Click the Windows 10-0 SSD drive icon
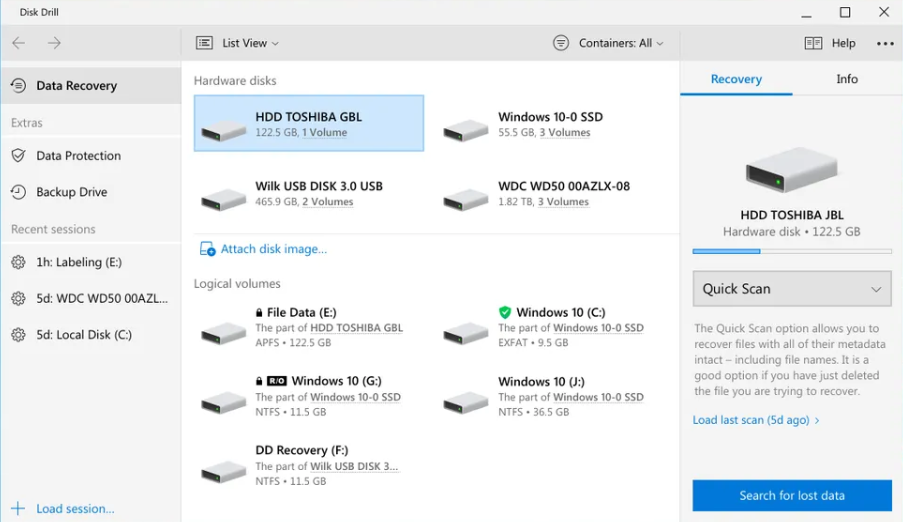The width and height of the screenshot is (903, 522). [466, 129]
